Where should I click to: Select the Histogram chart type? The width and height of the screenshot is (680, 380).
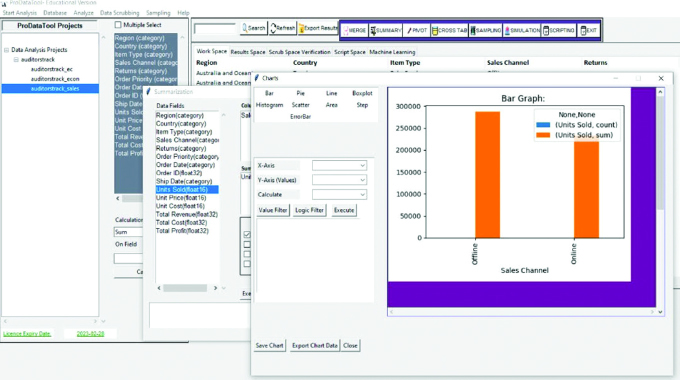[x=269, y=105]
